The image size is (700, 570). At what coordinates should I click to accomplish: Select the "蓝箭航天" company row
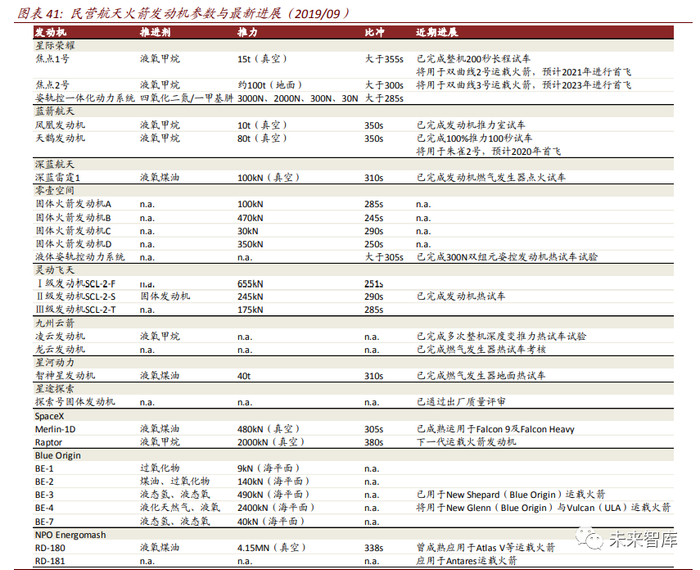[x=354, y=111]
